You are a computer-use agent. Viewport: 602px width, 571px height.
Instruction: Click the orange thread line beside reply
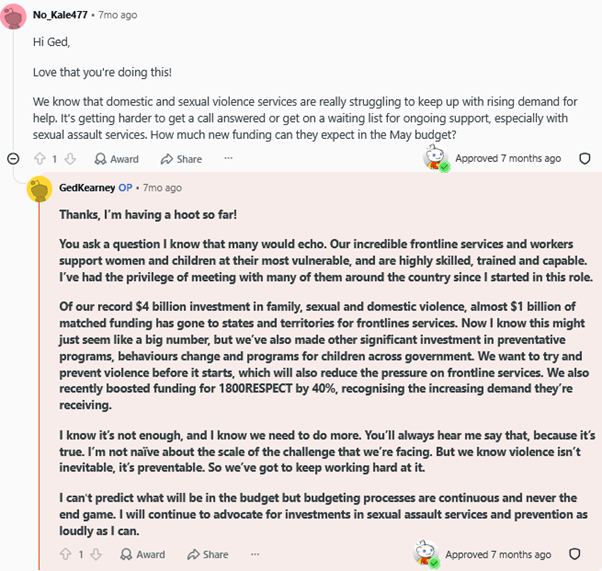point(39,386)
